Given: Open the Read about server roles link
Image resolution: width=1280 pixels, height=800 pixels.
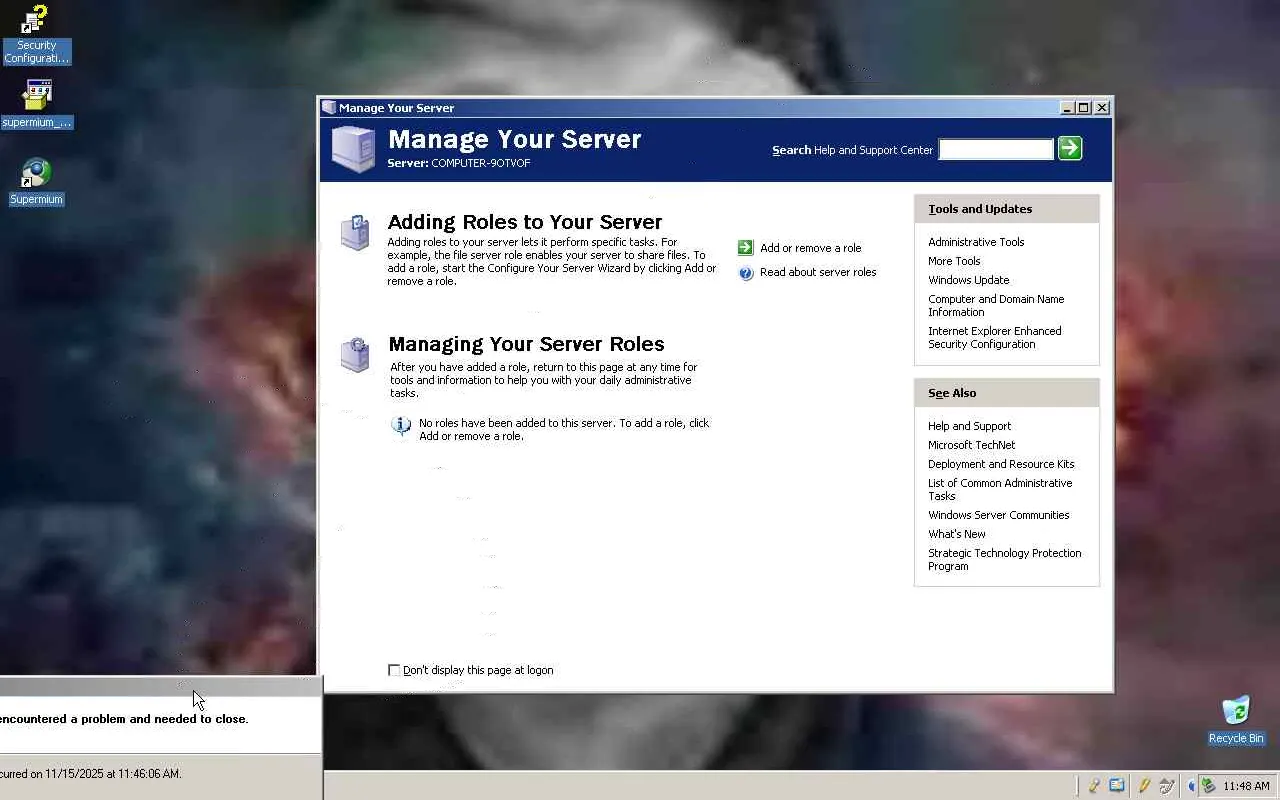Looking at the screenshot, I should pyautogui.click(x=818, y=272).
